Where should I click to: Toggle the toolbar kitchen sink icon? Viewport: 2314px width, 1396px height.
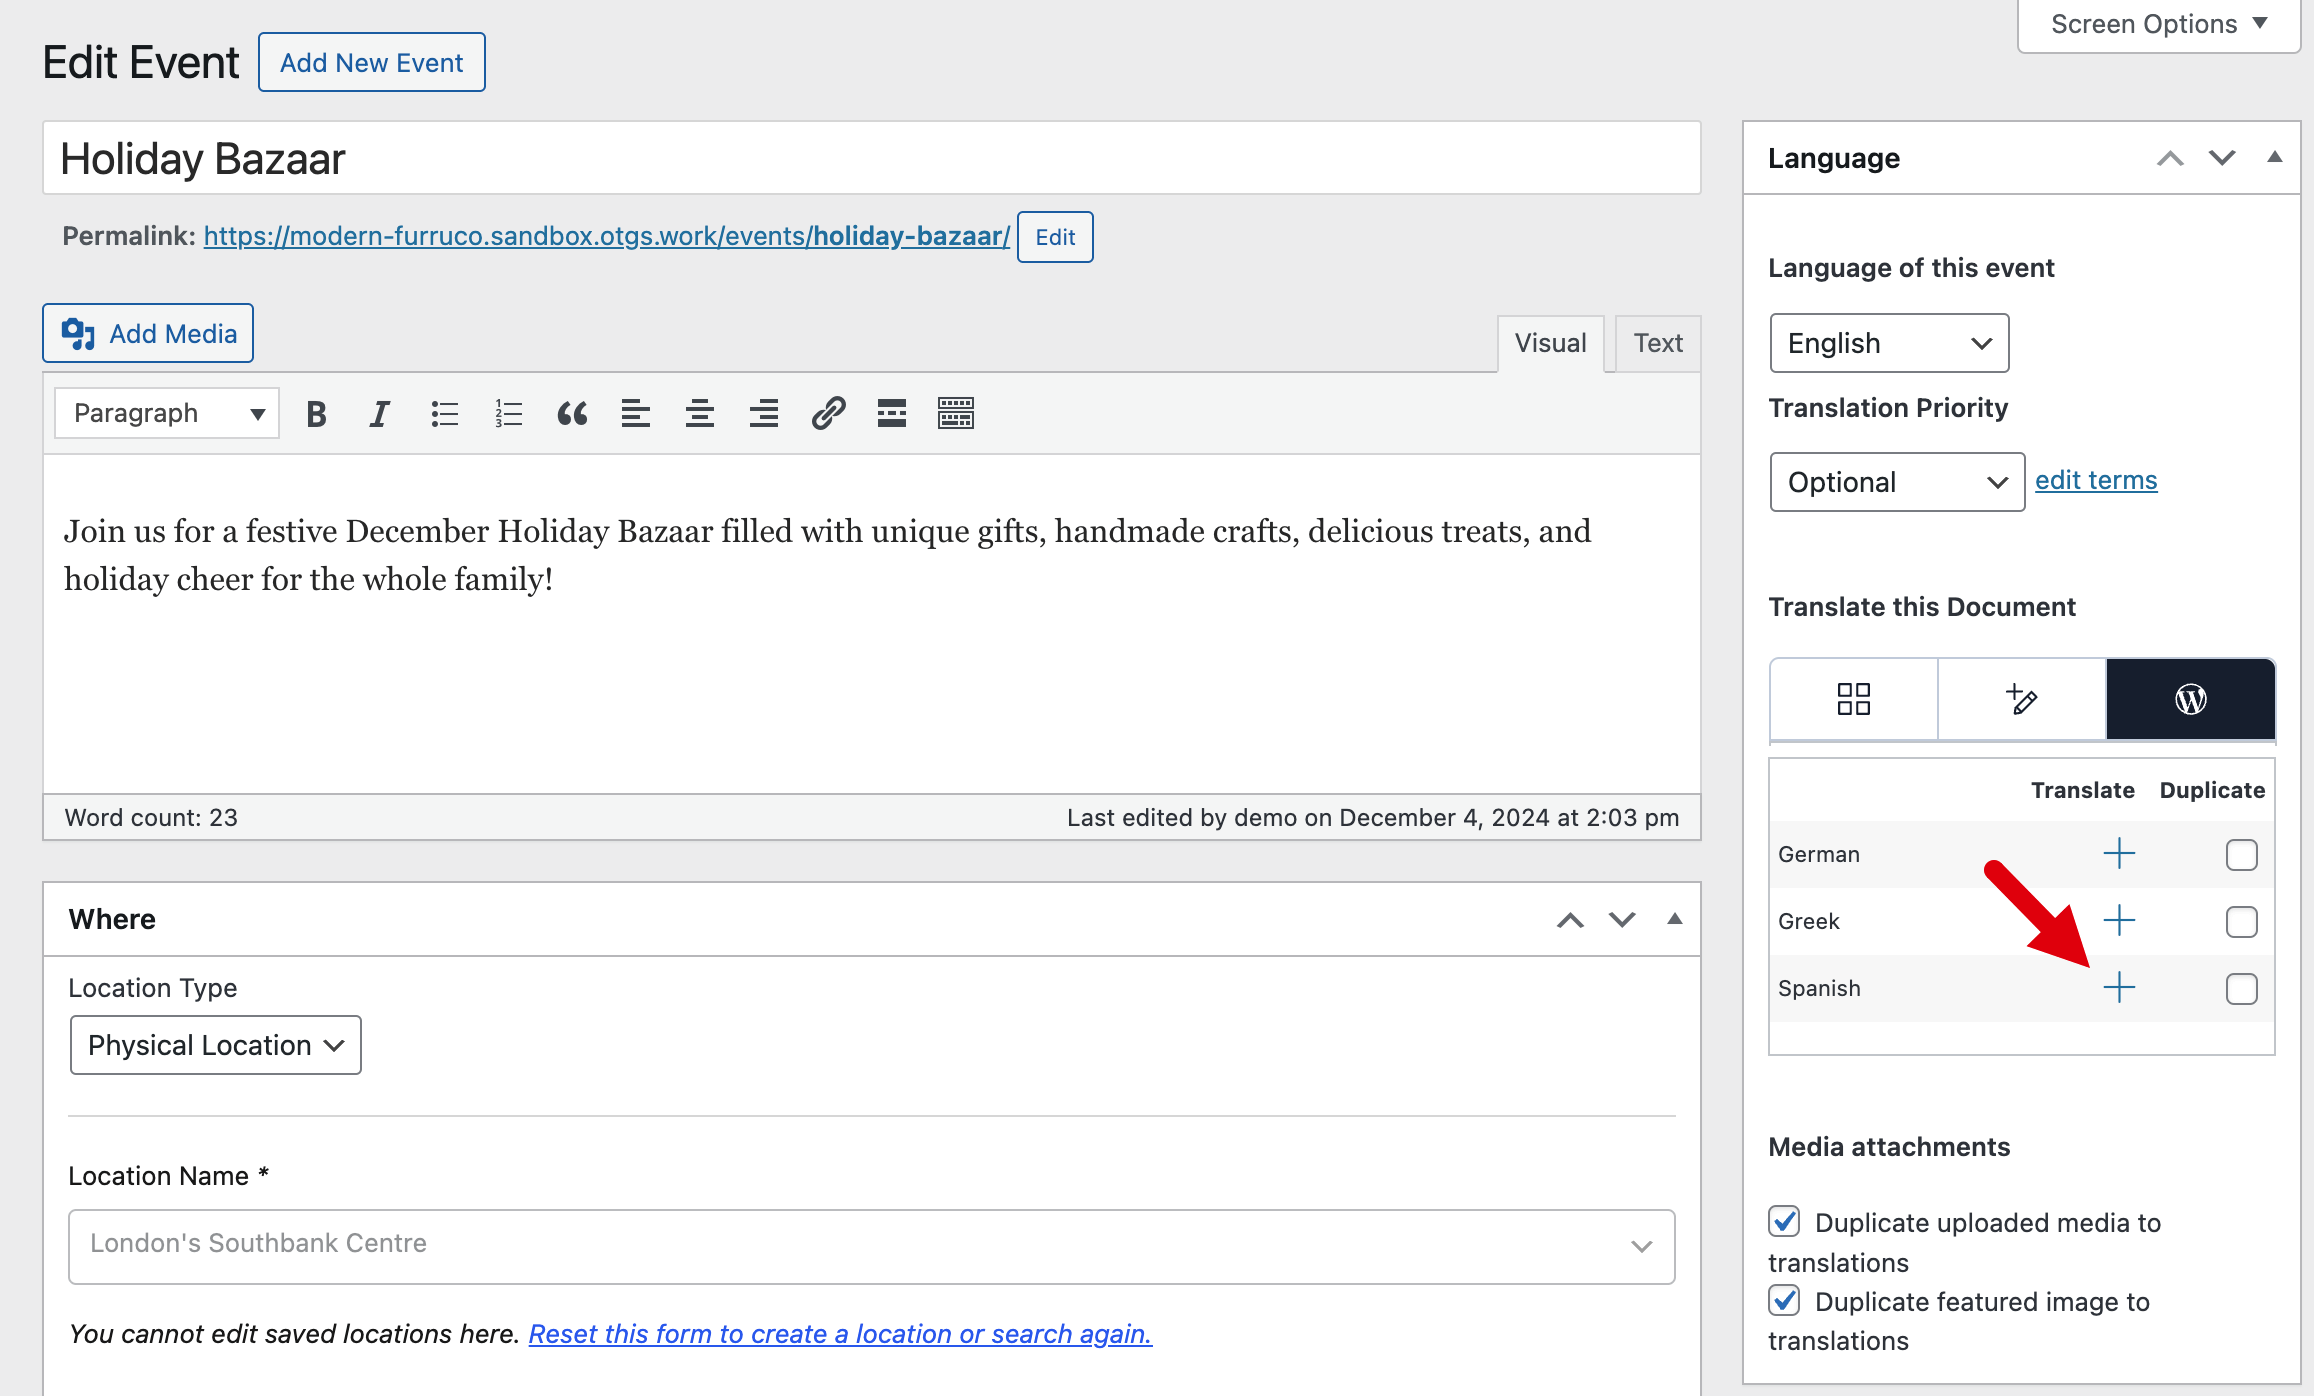955,413
